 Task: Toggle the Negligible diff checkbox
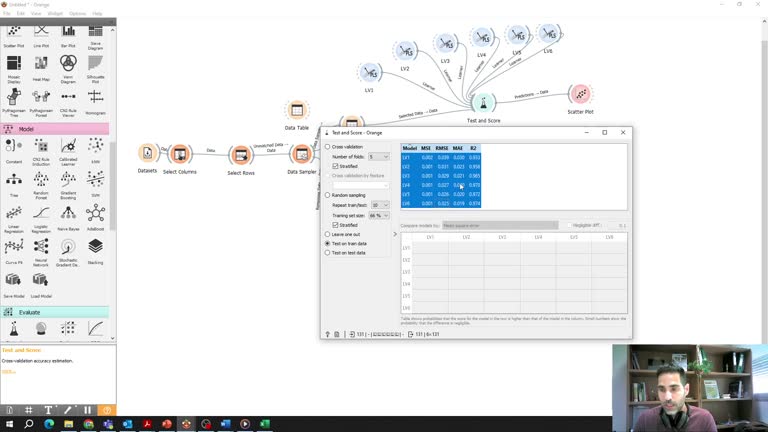click(570, 226)
